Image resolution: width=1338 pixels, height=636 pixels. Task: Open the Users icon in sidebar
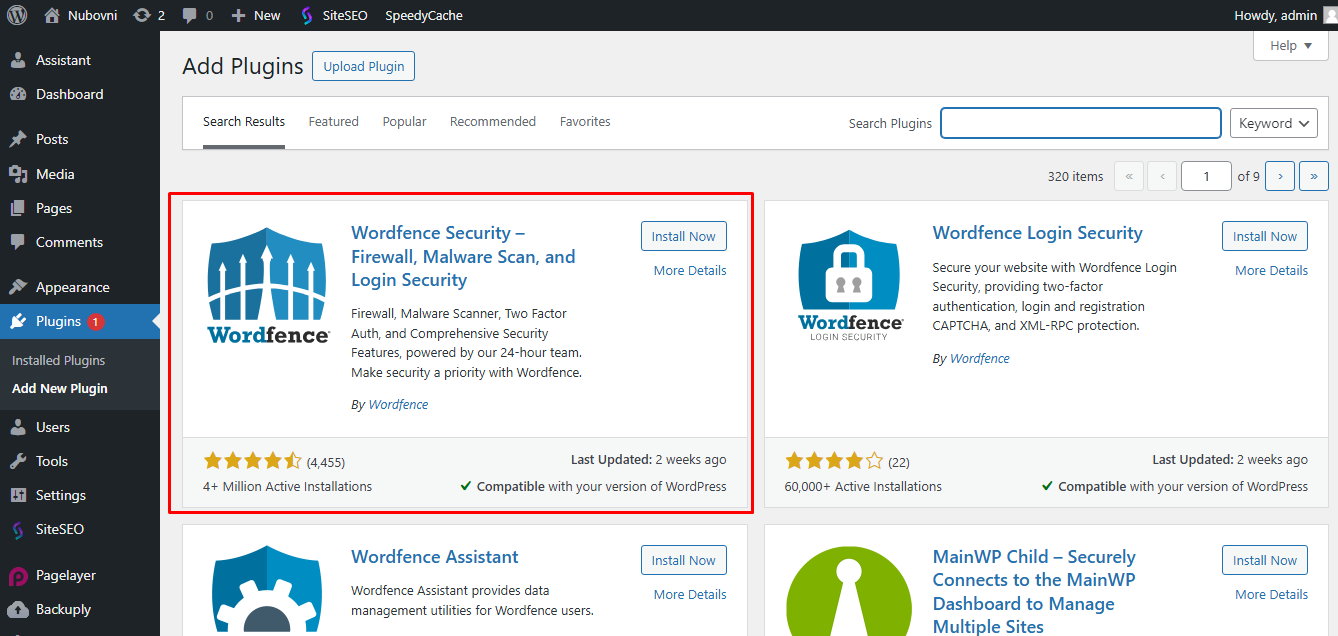[18, 427]
